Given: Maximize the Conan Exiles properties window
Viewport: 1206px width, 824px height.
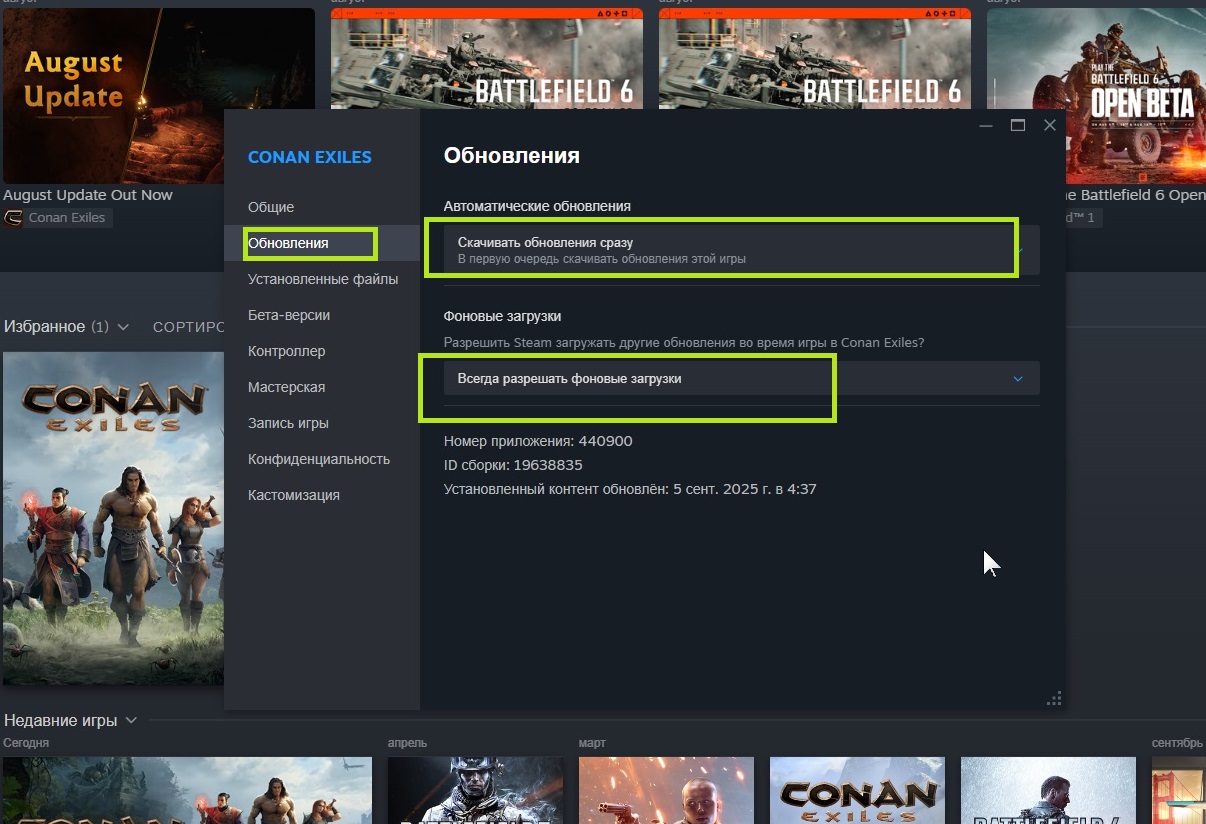Looking at the screenshot, I should pyautogui.click(x=1018, y=125).
